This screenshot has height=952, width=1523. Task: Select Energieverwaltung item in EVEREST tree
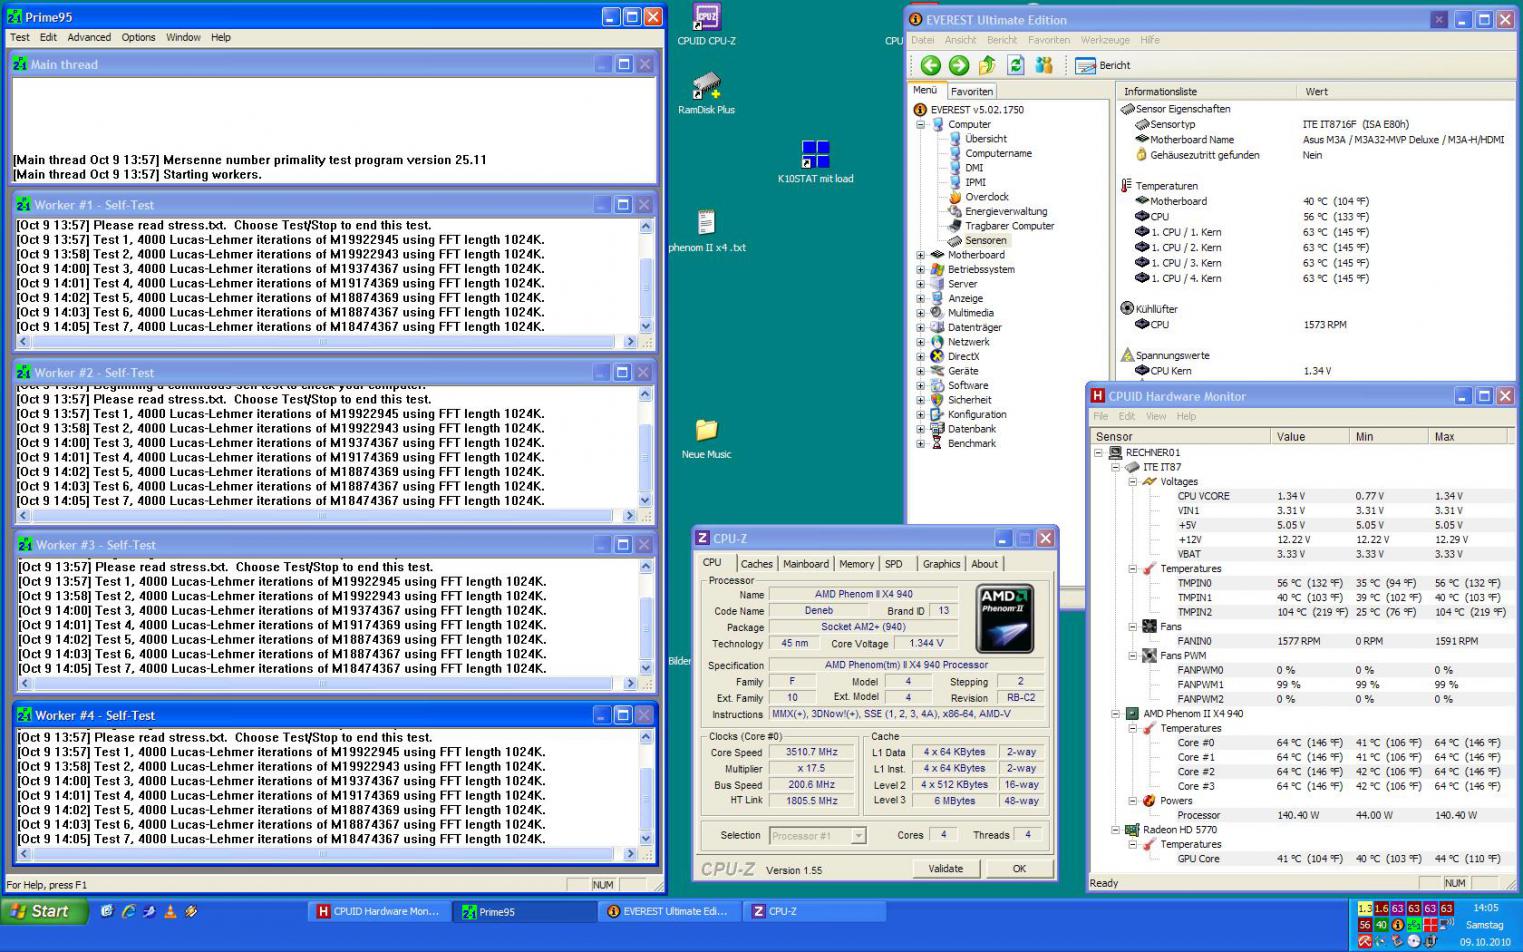click(x=1006, y=211)
